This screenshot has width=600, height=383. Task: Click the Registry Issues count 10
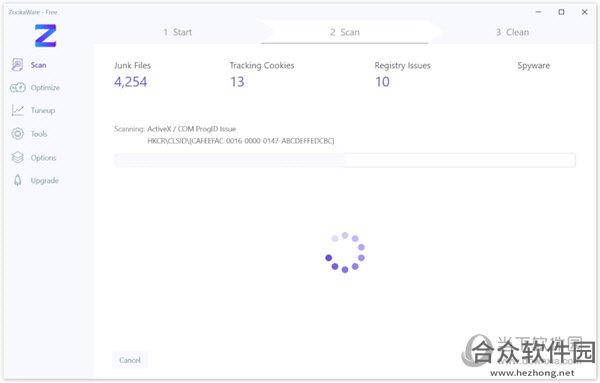click(x=382, y=81)
